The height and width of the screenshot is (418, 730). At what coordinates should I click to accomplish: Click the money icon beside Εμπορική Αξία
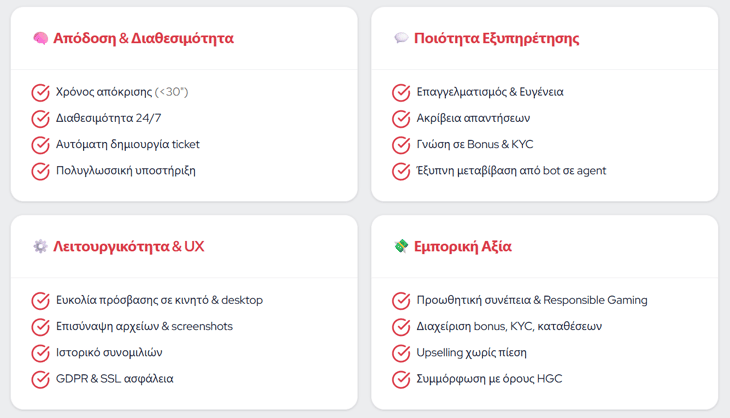[401, 246]
